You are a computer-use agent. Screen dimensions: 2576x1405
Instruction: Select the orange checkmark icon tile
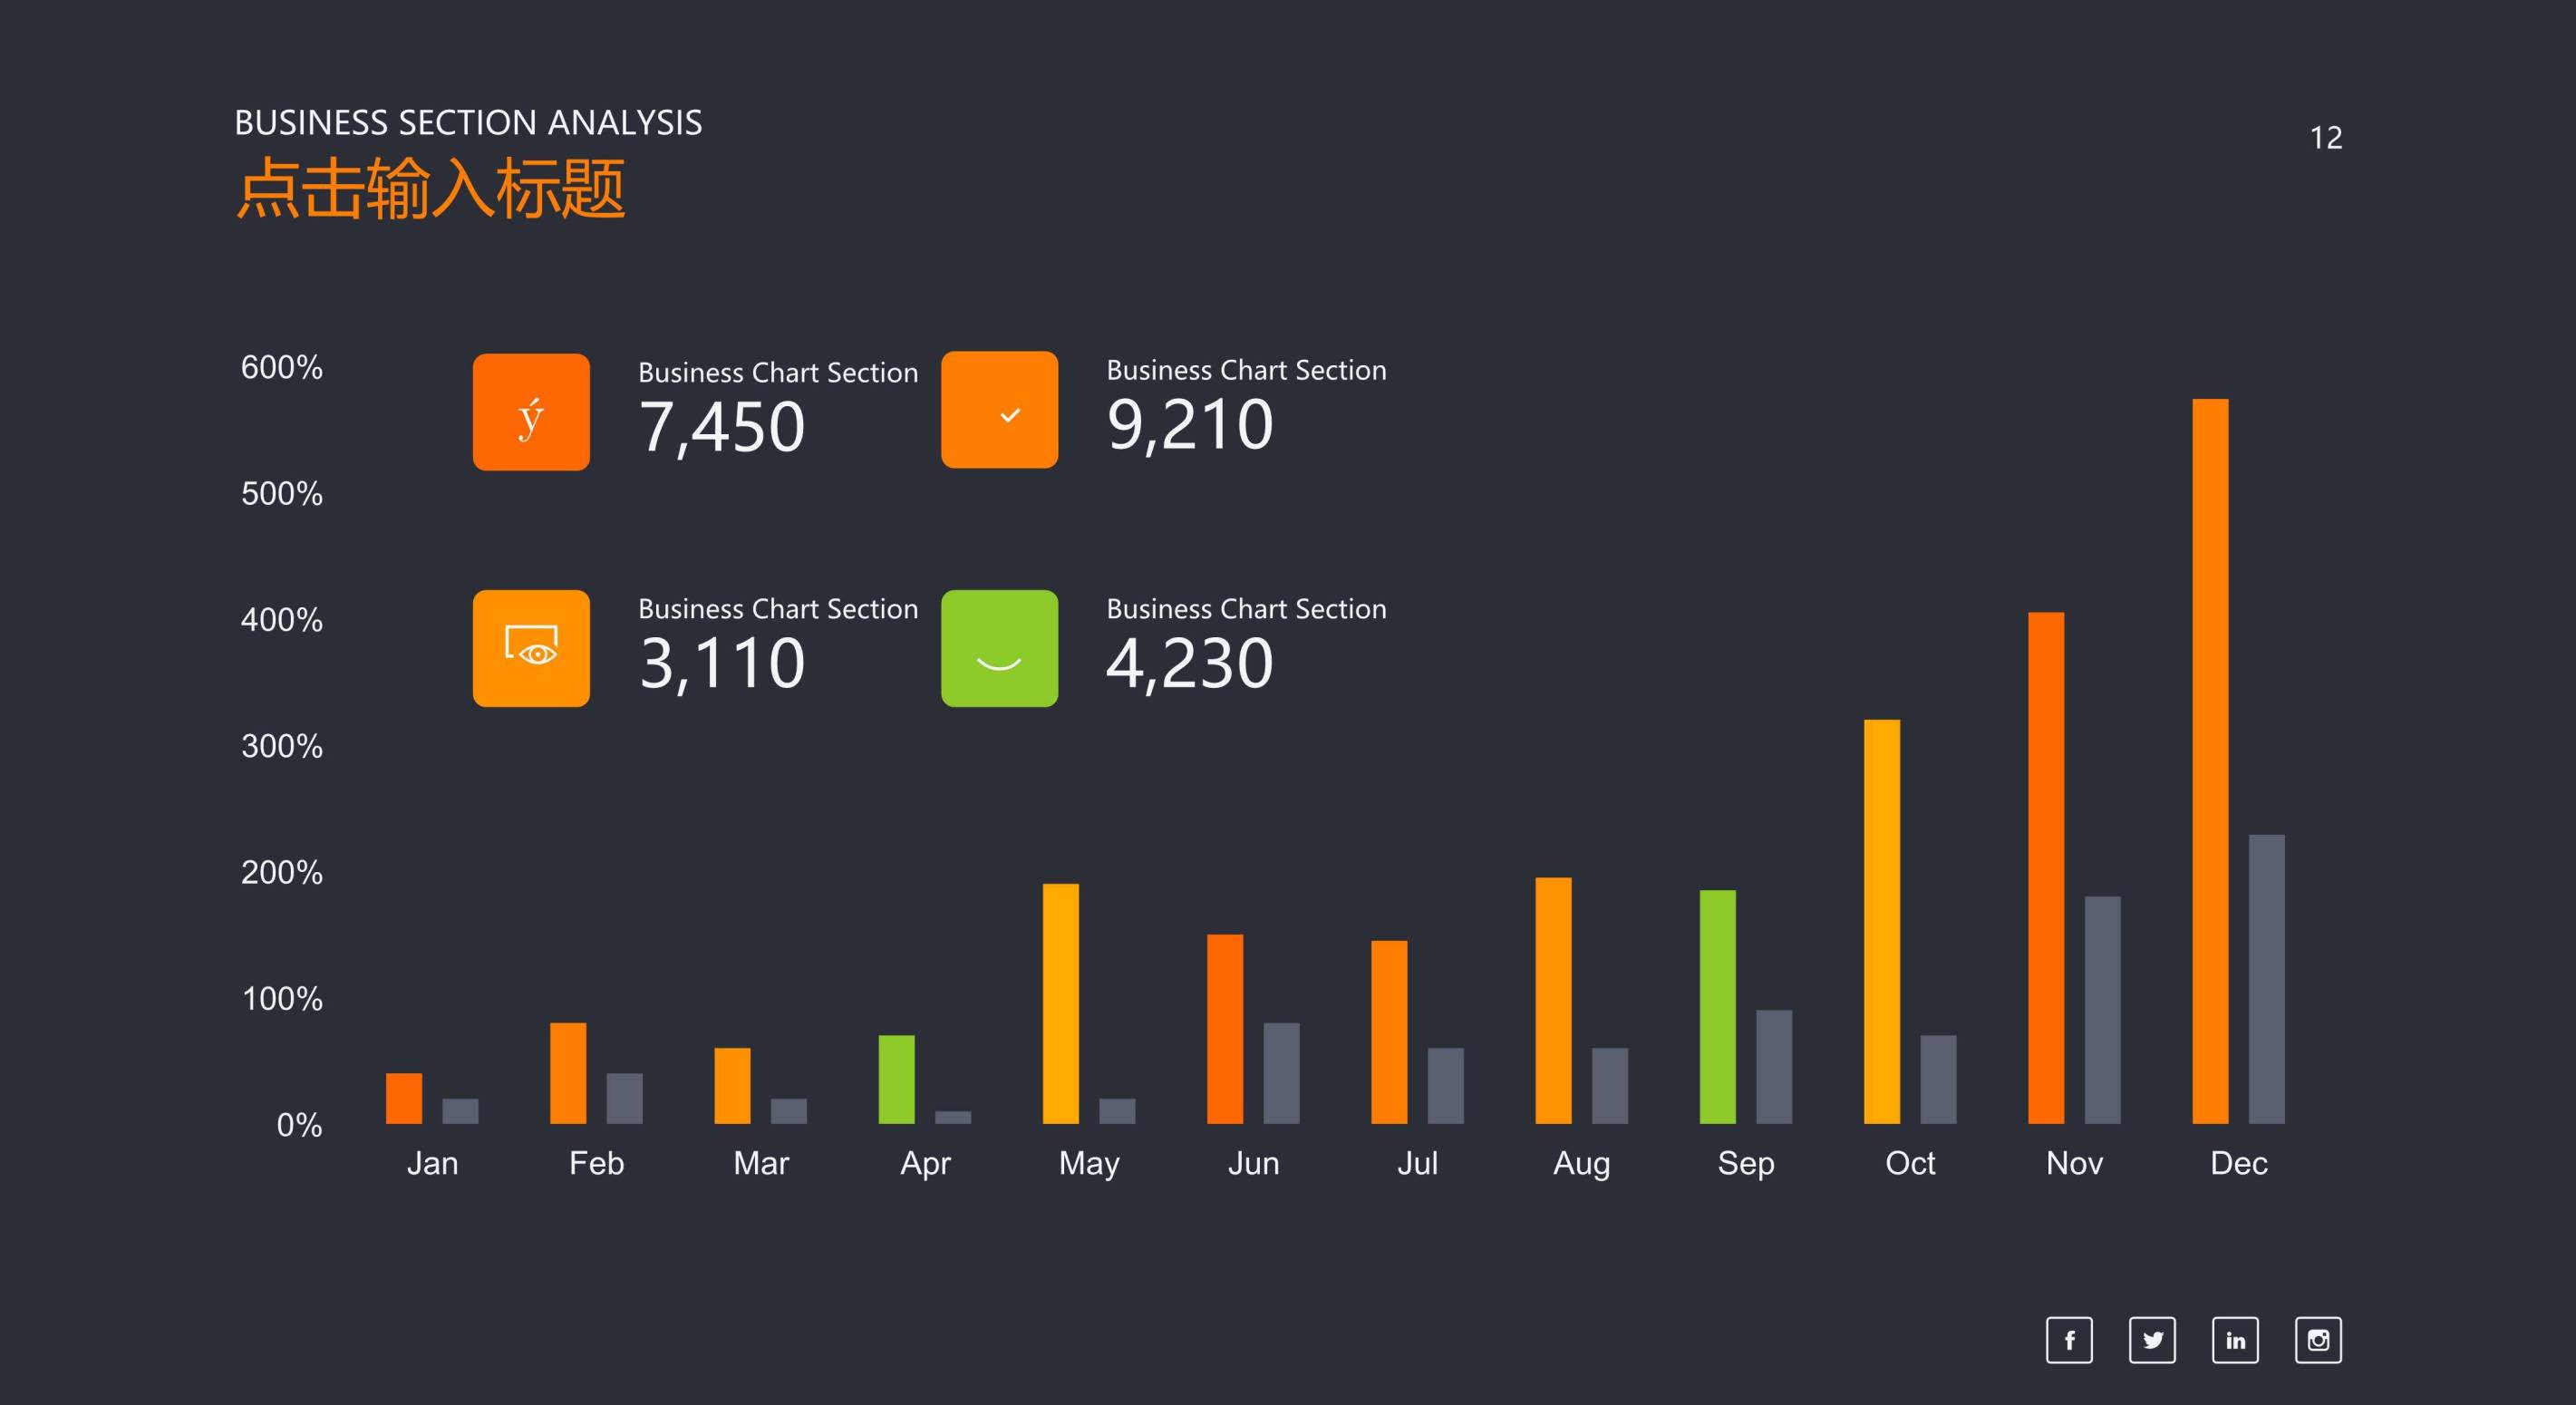pyautogui.click(x=999, y=410)
